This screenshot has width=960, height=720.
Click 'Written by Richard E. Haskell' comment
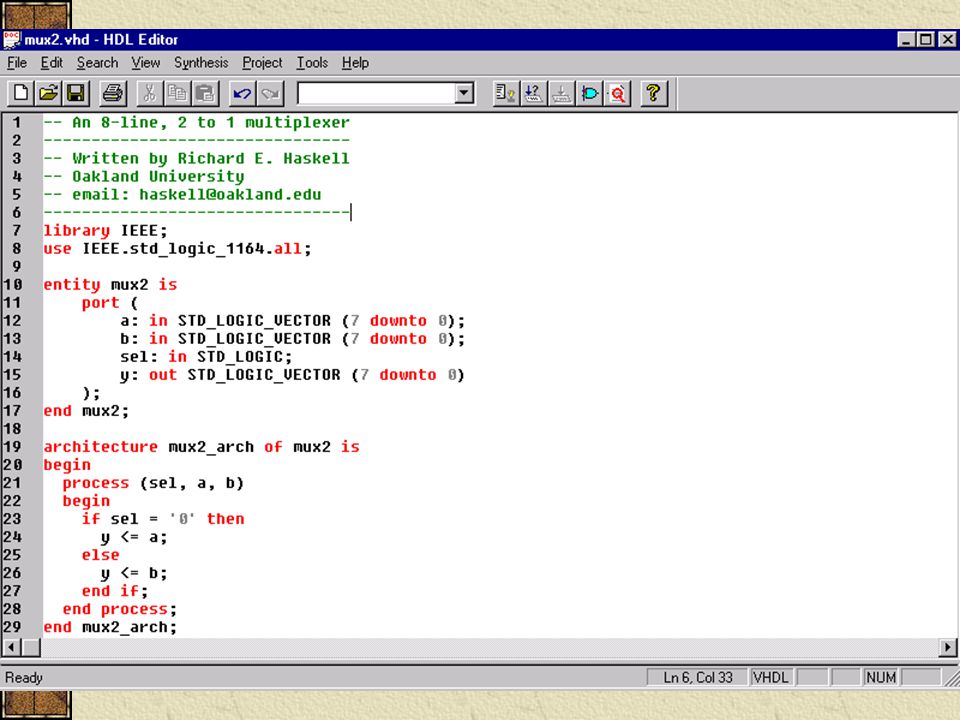point(211,159)
